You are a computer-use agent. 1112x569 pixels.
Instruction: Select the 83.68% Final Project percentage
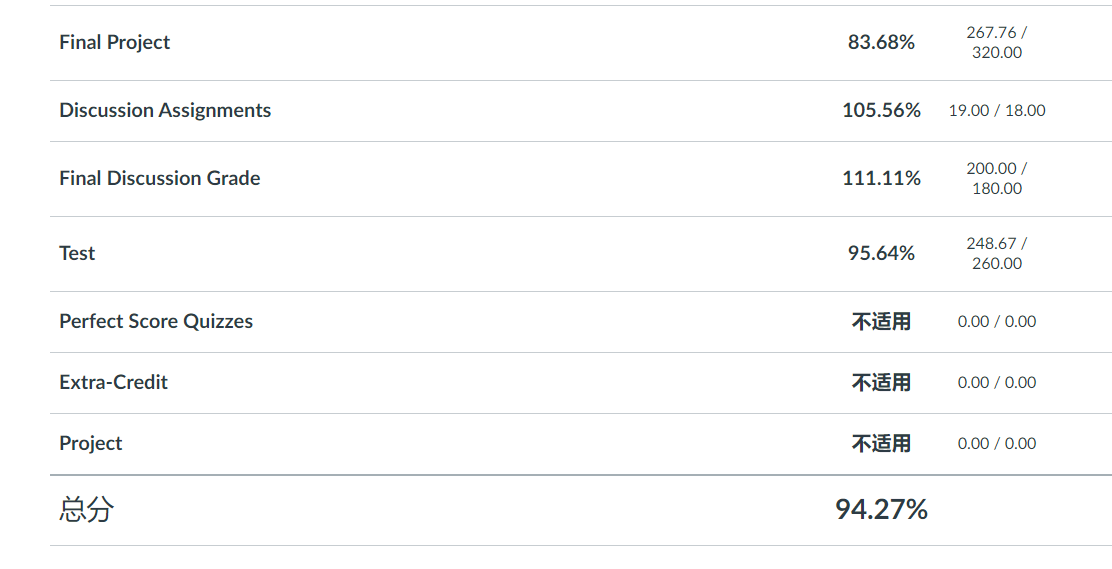881,42
